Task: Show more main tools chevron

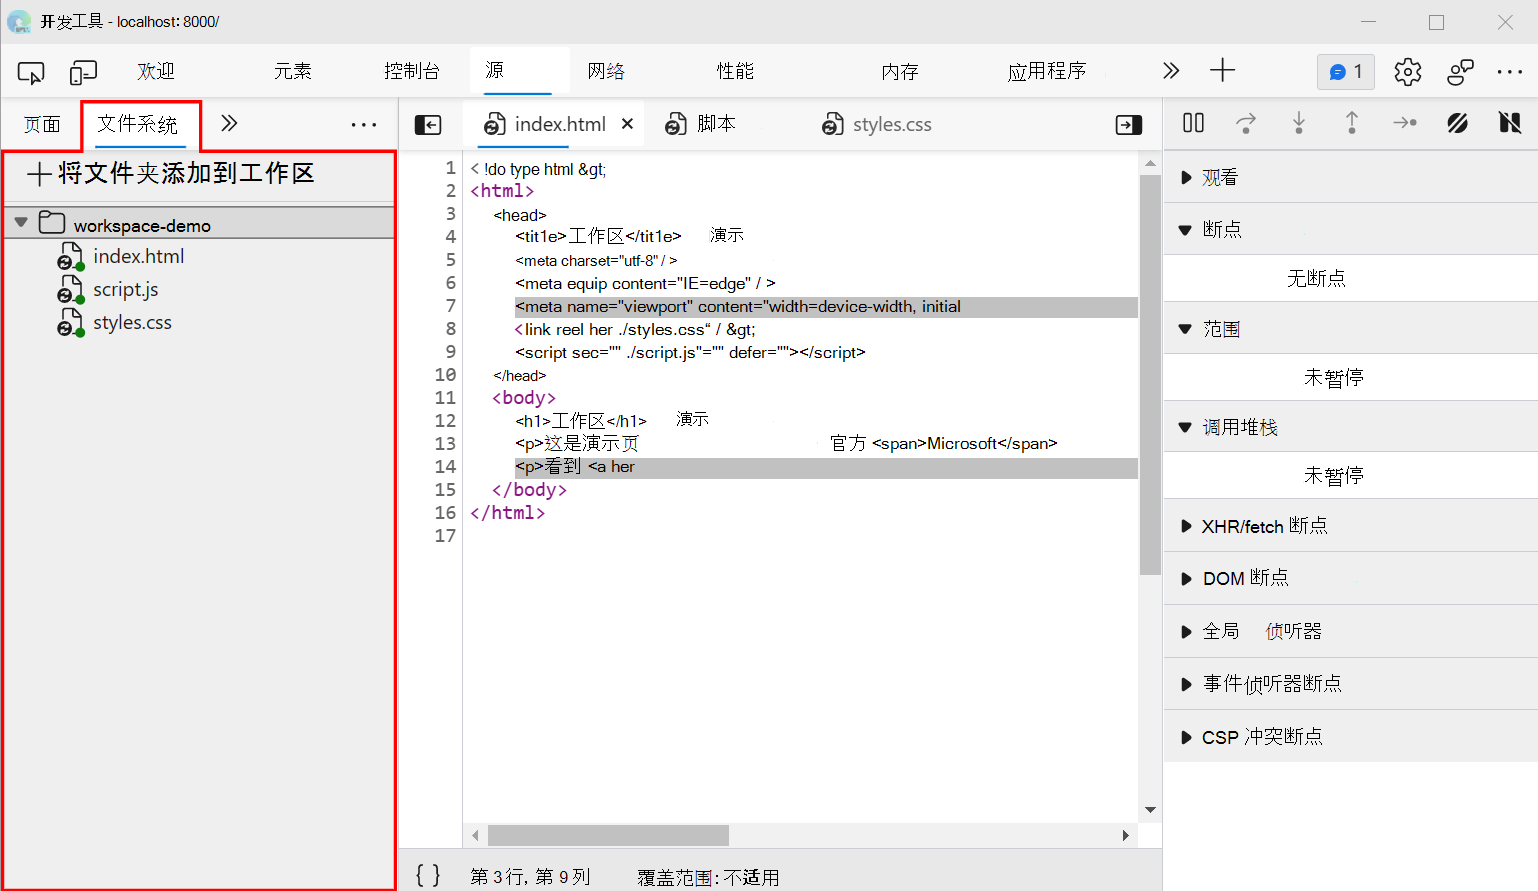Action: pyautogui.click(x=1171, y=71)
